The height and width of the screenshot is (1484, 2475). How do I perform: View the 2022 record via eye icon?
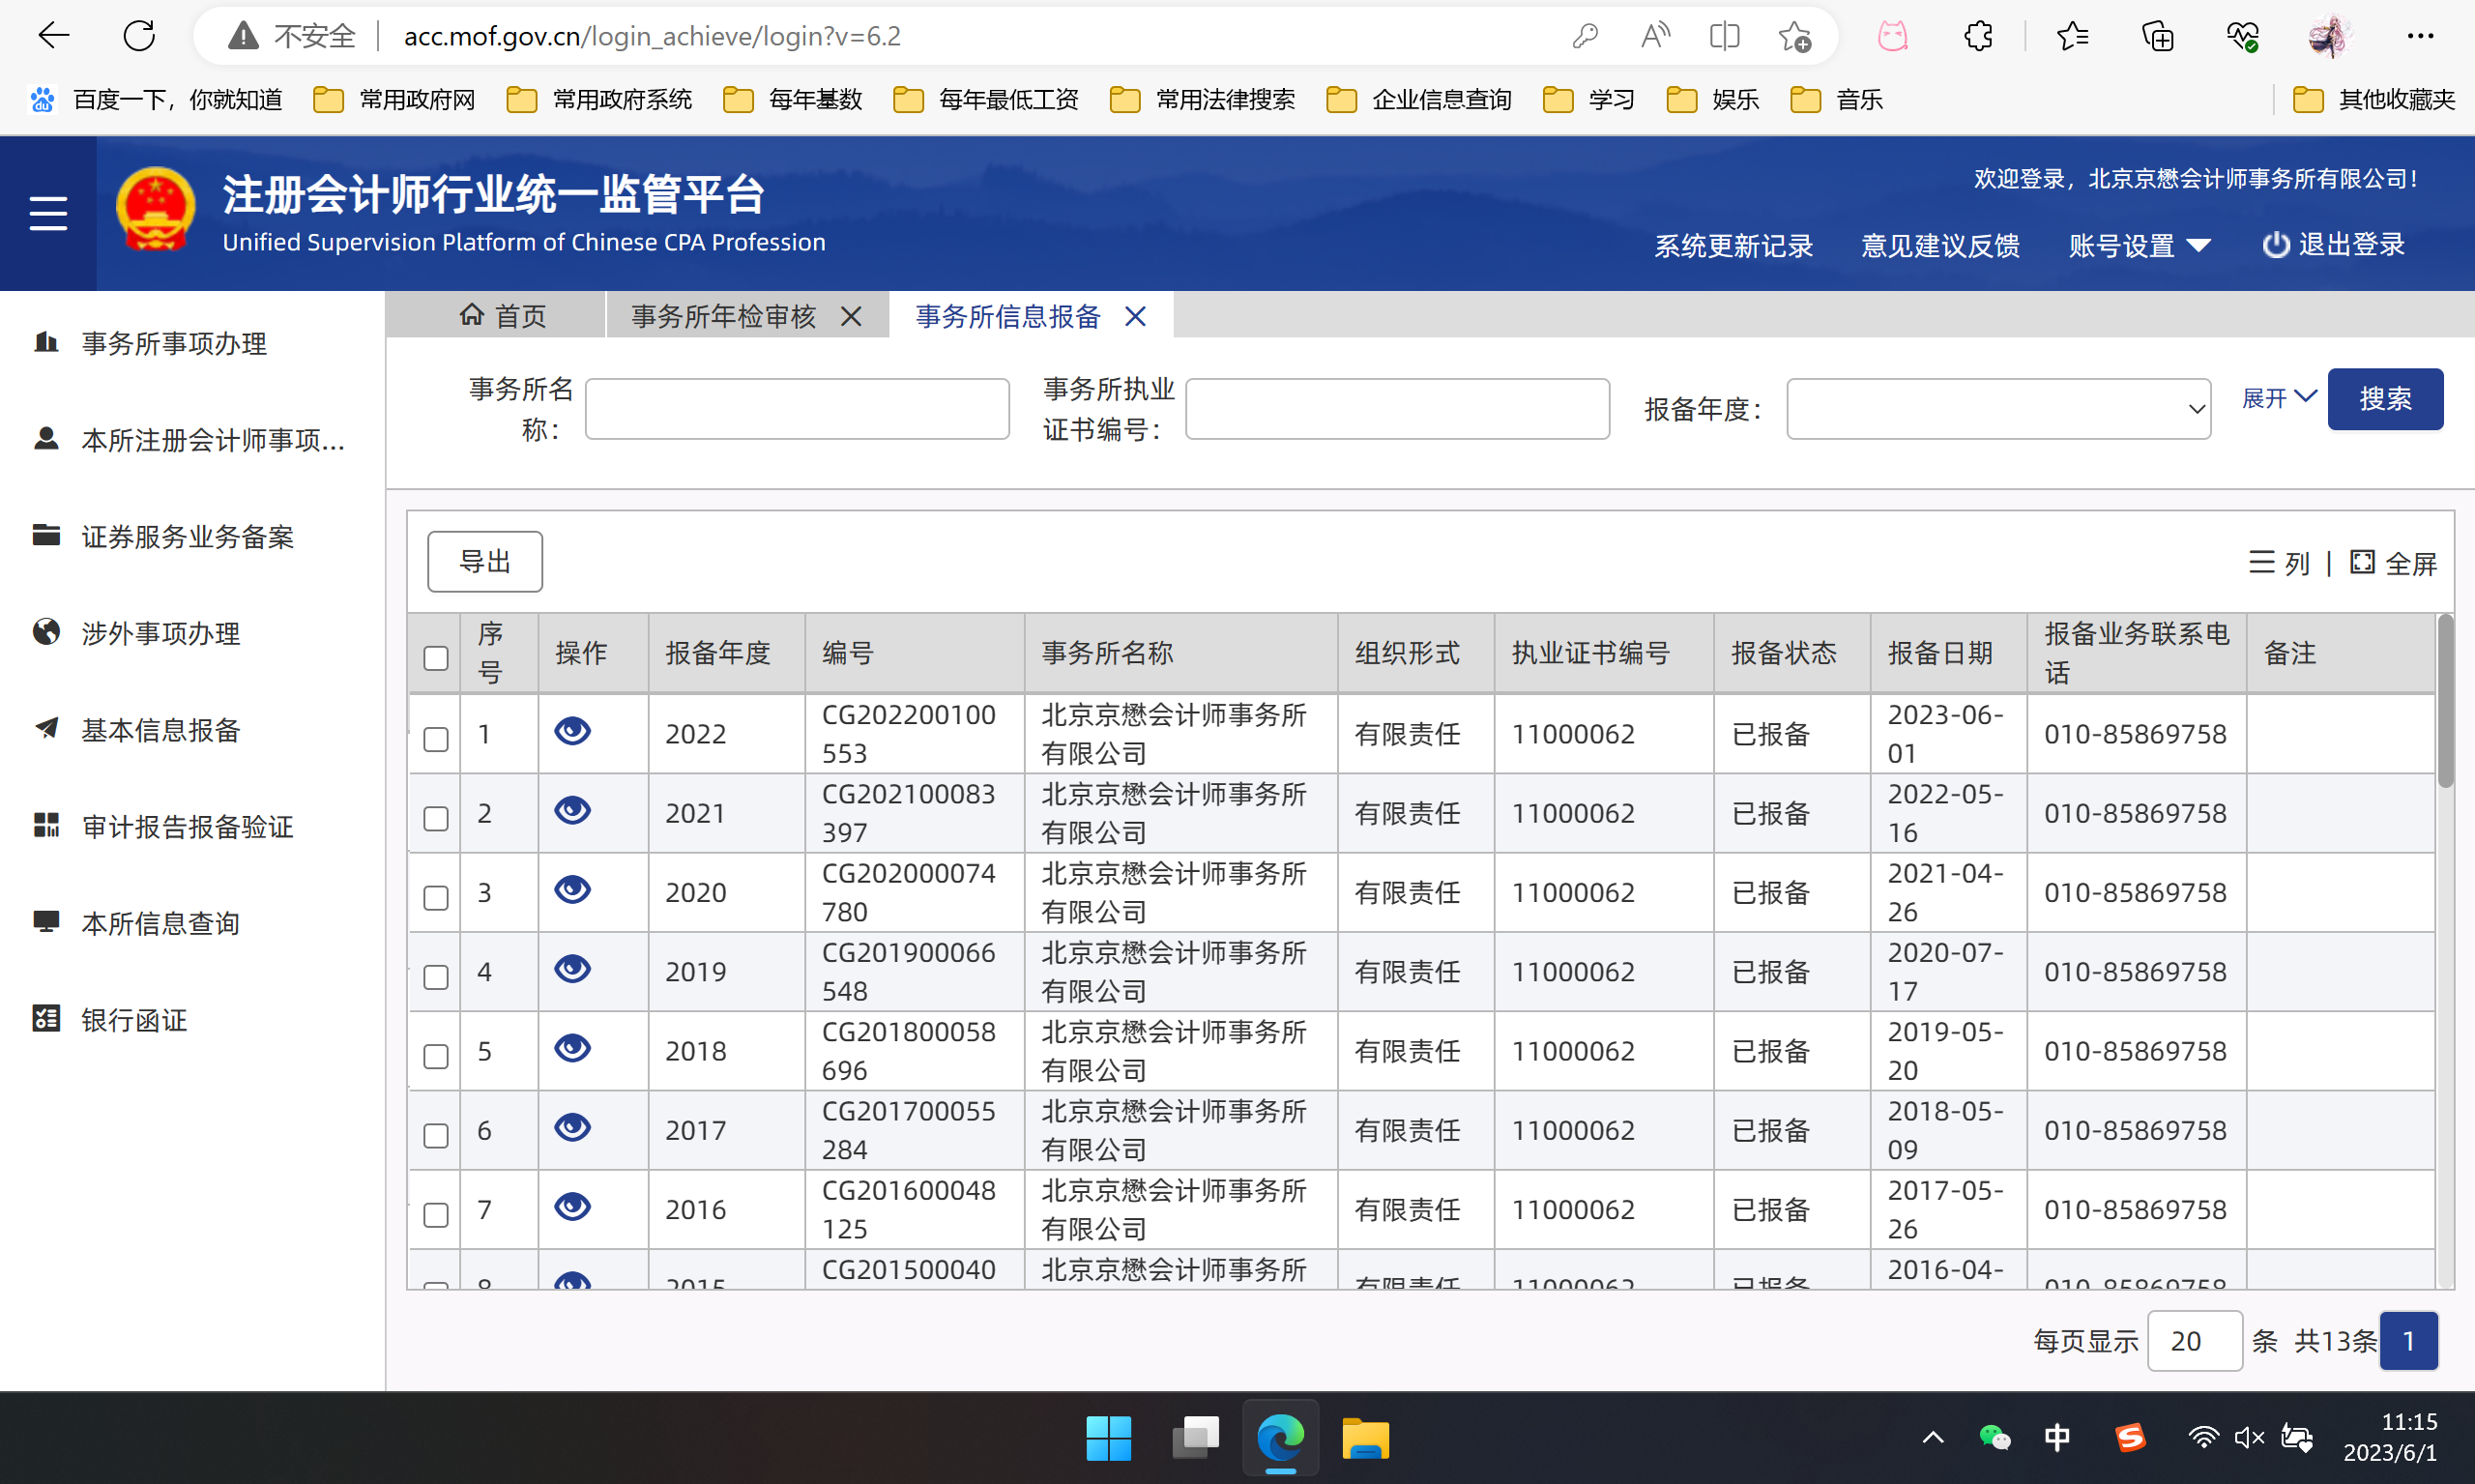(x=572, y=732)
